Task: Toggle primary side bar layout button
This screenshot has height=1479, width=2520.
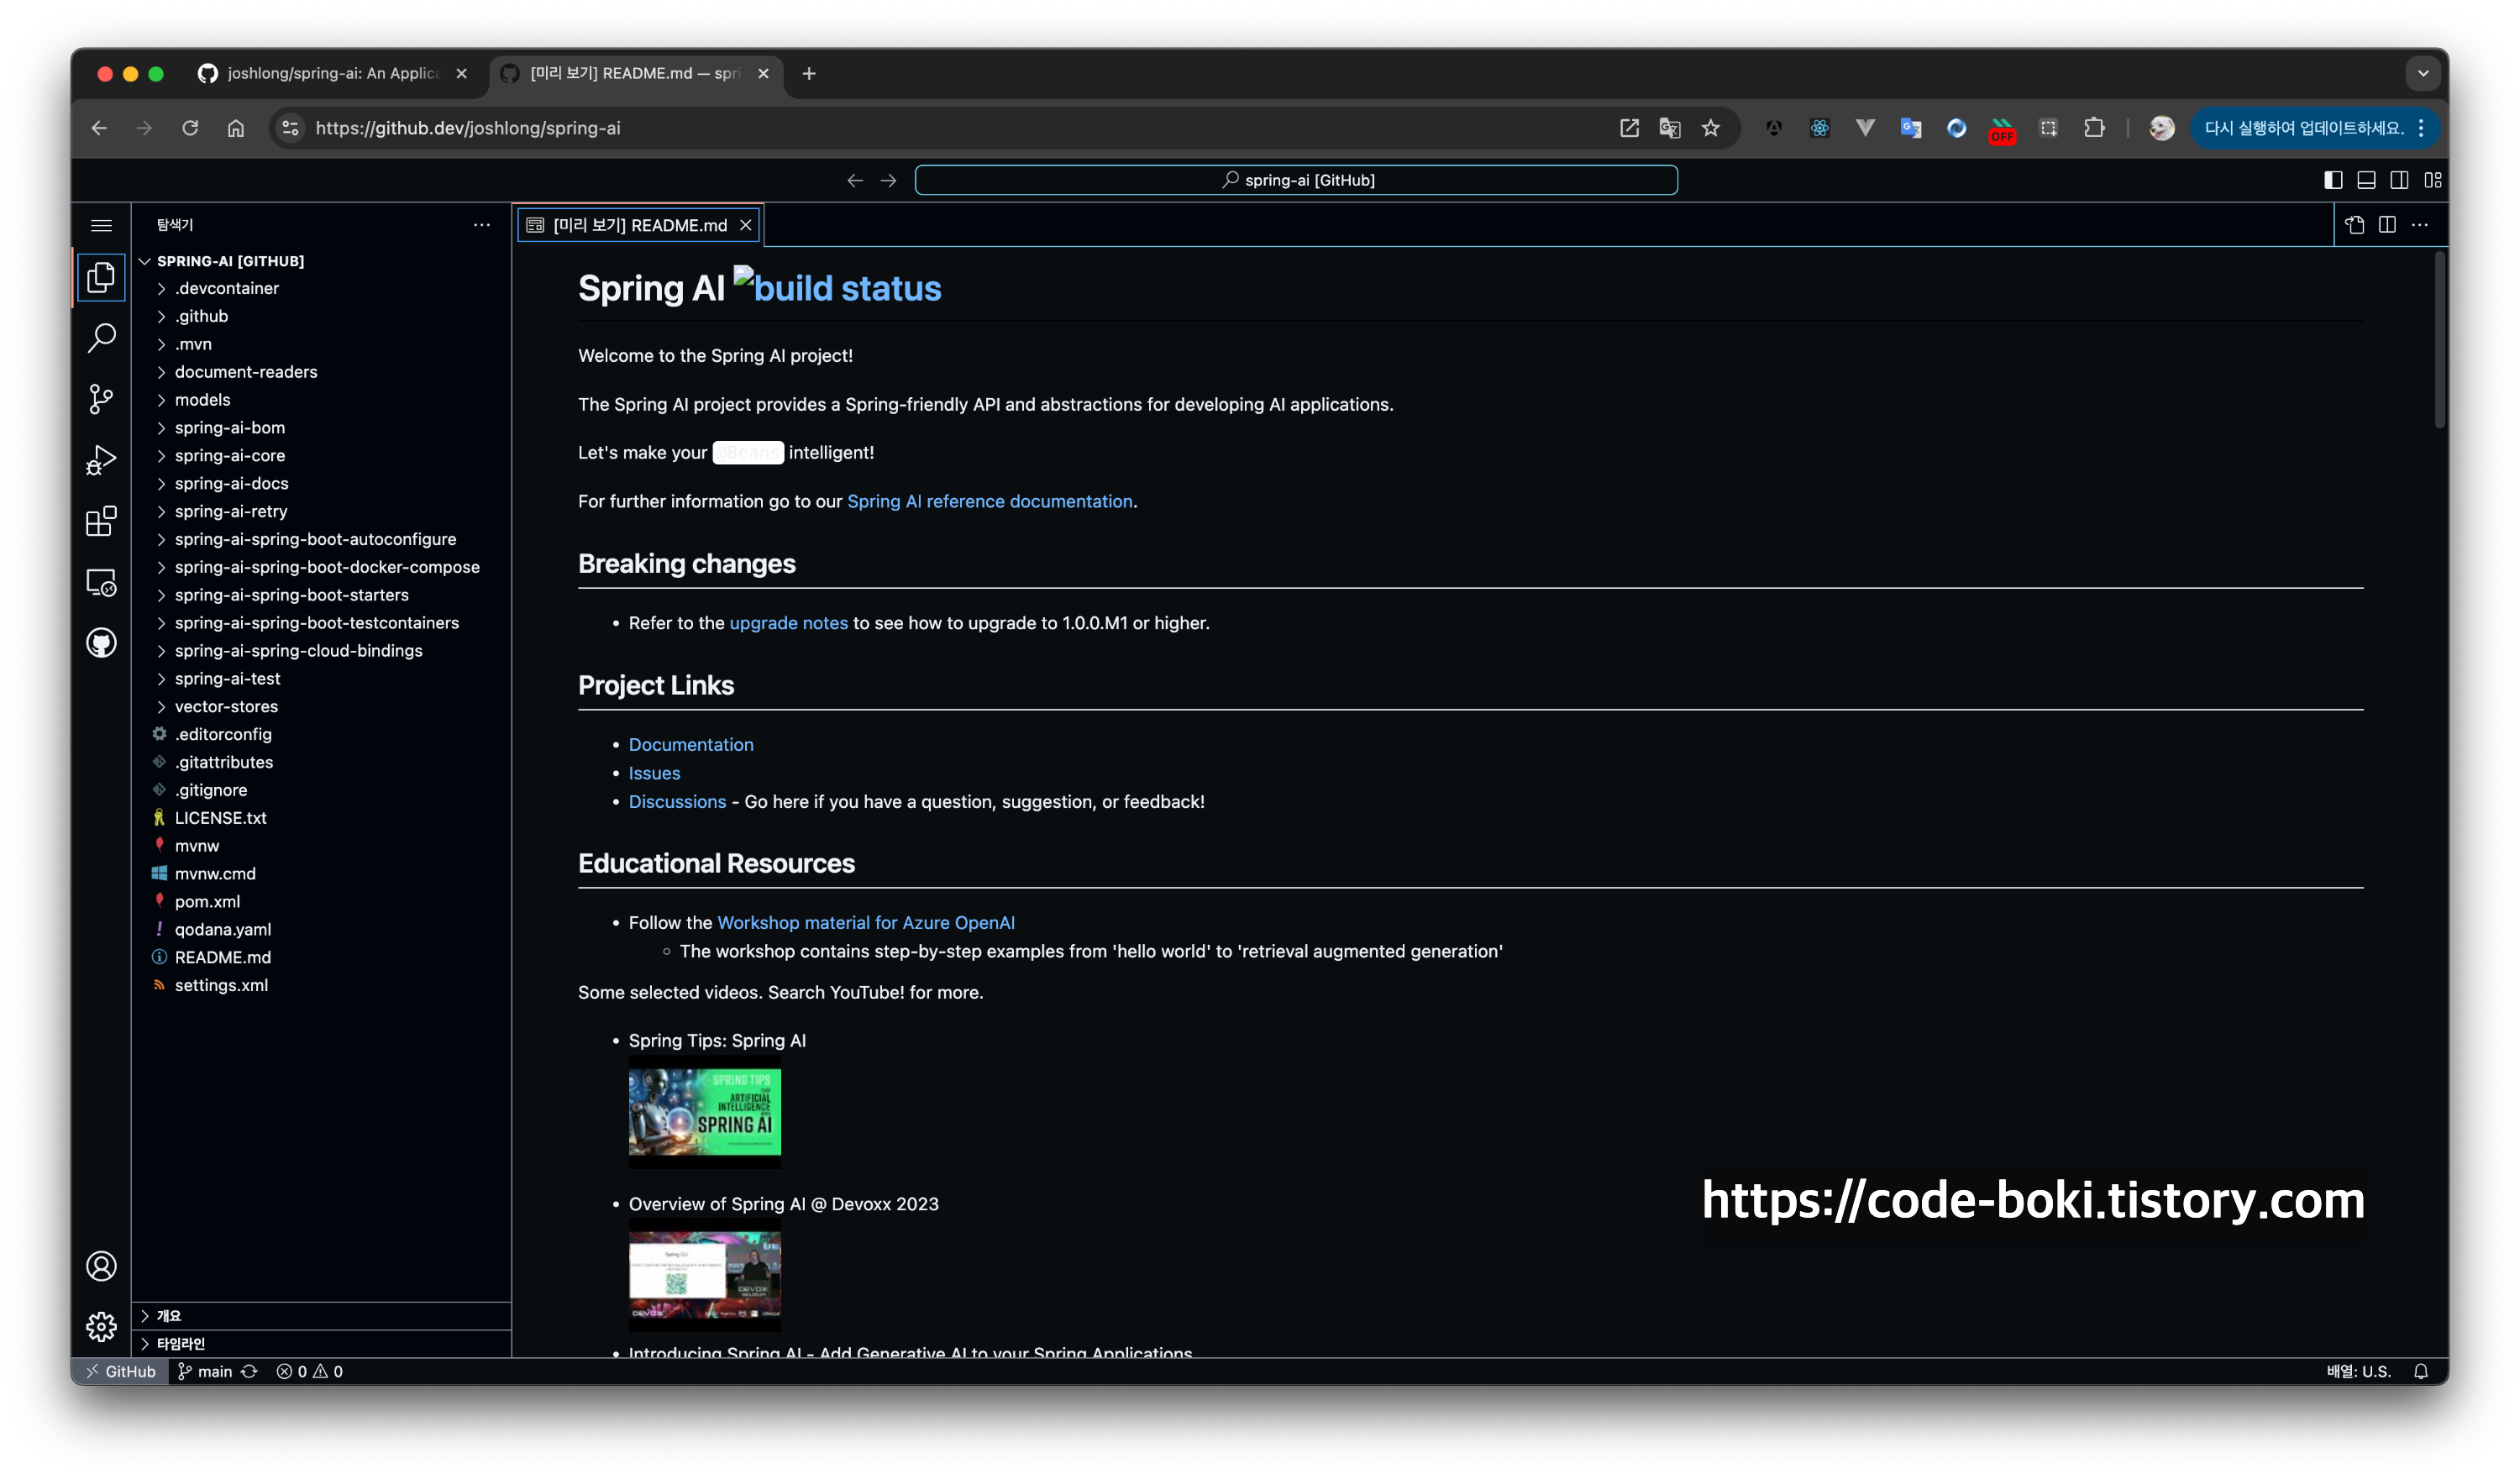Action: click(2333, 180)
